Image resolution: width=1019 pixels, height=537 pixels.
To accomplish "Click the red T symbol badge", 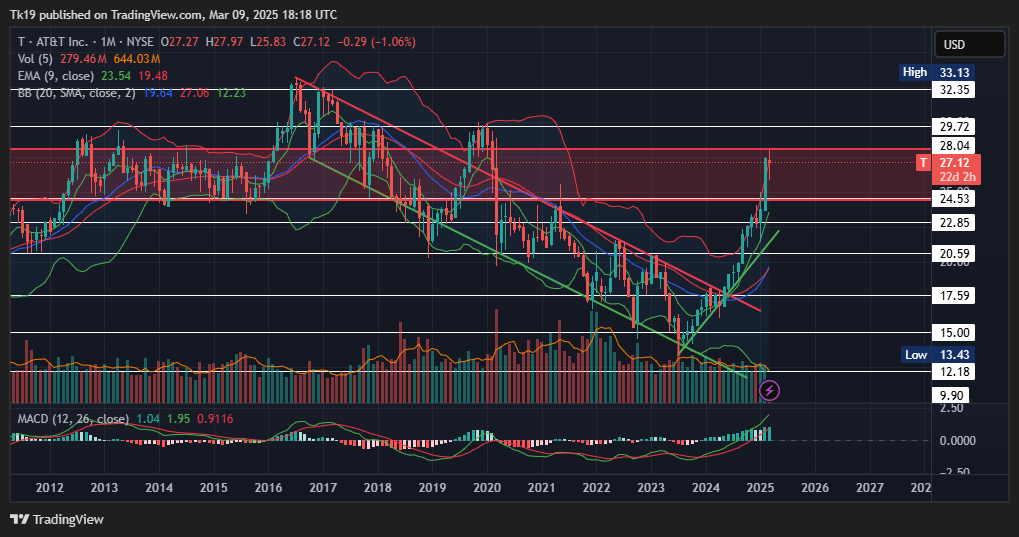I will point(923,163).
